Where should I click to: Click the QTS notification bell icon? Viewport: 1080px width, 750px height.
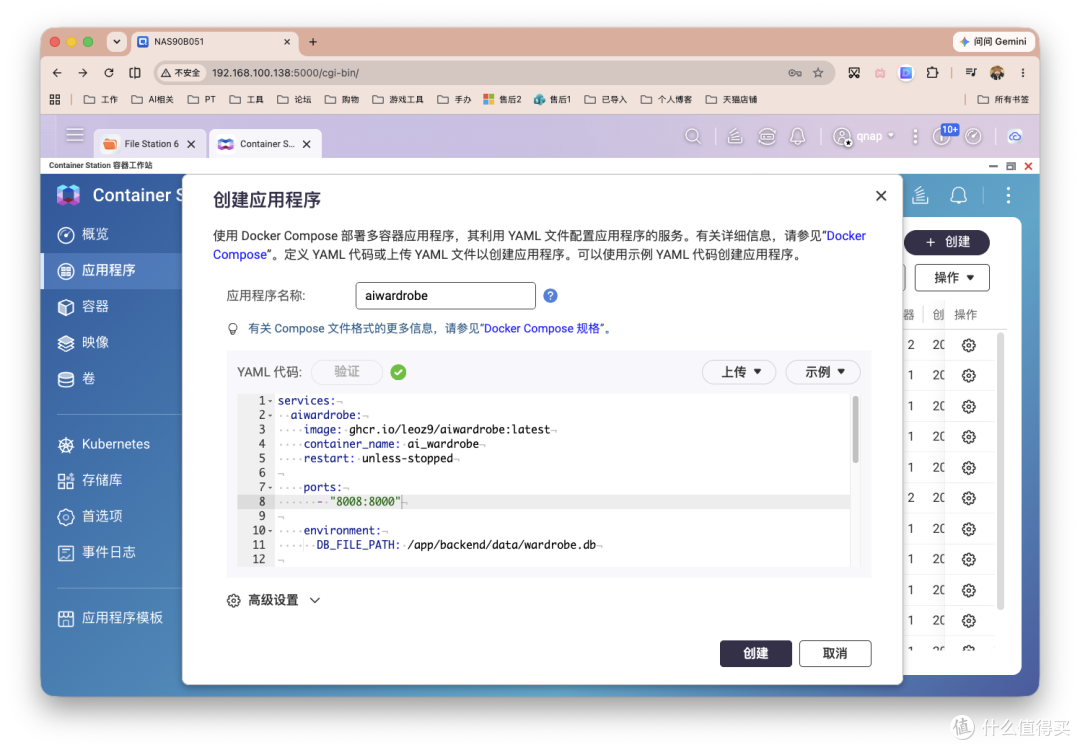[x=798, y=136]
